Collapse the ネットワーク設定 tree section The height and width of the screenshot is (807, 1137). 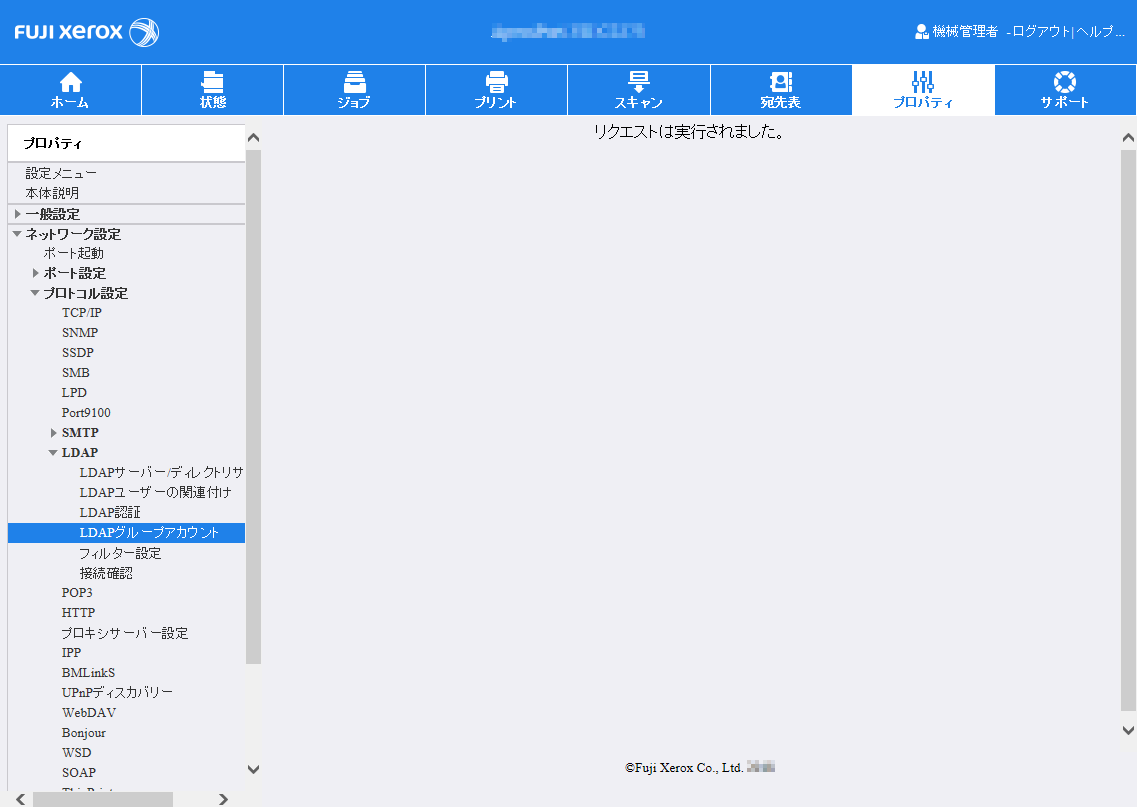click(17, 234)
